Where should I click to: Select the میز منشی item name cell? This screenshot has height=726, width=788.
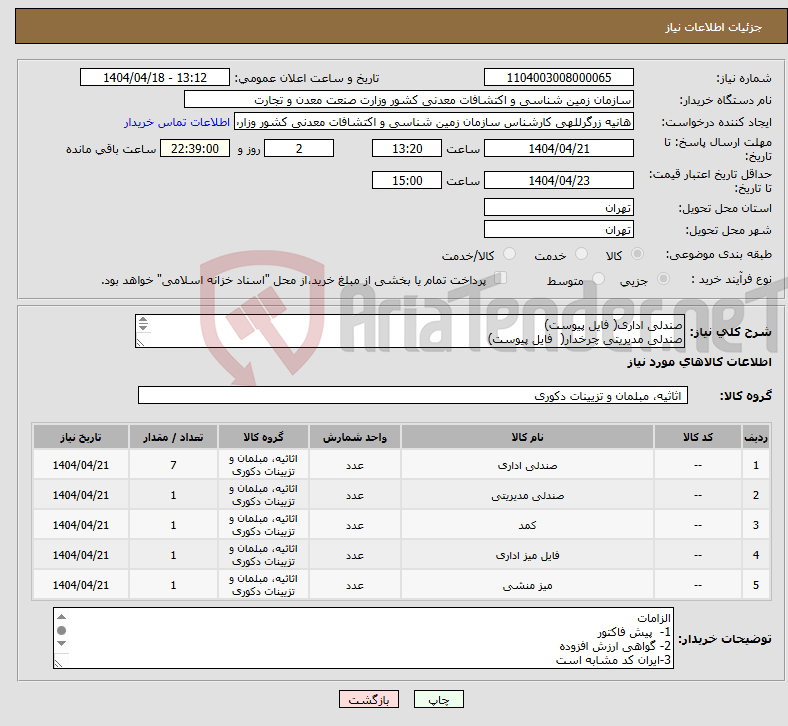527,585
